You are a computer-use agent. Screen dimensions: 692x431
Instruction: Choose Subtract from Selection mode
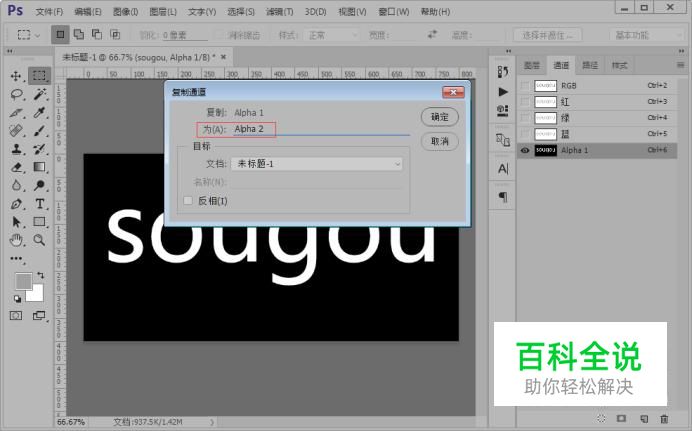click(x=97, y=34)
